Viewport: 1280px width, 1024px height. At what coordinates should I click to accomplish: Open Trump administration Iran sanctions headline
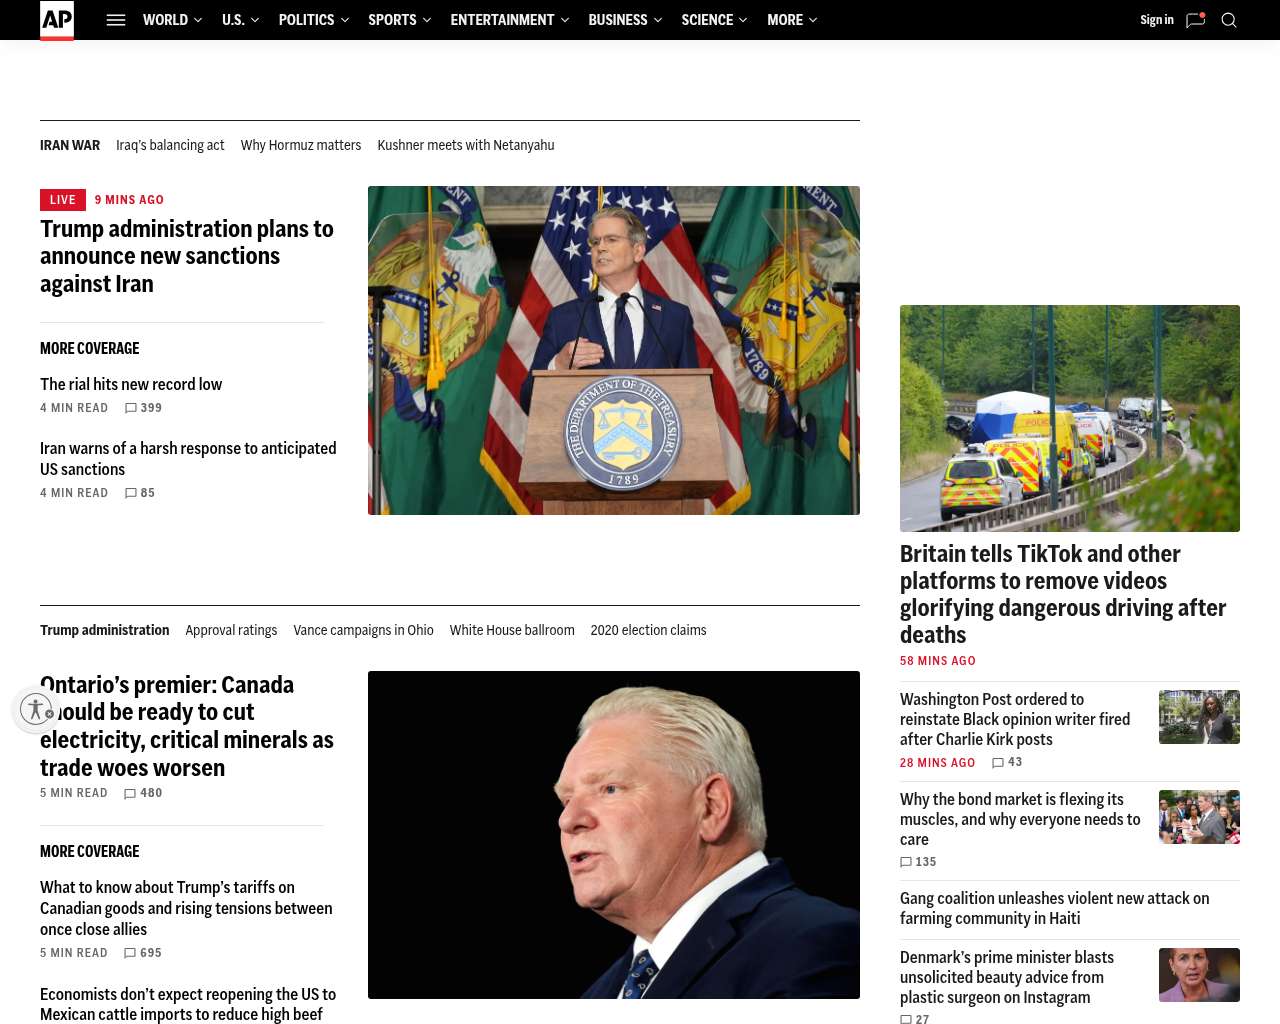(x=187, y=256)
